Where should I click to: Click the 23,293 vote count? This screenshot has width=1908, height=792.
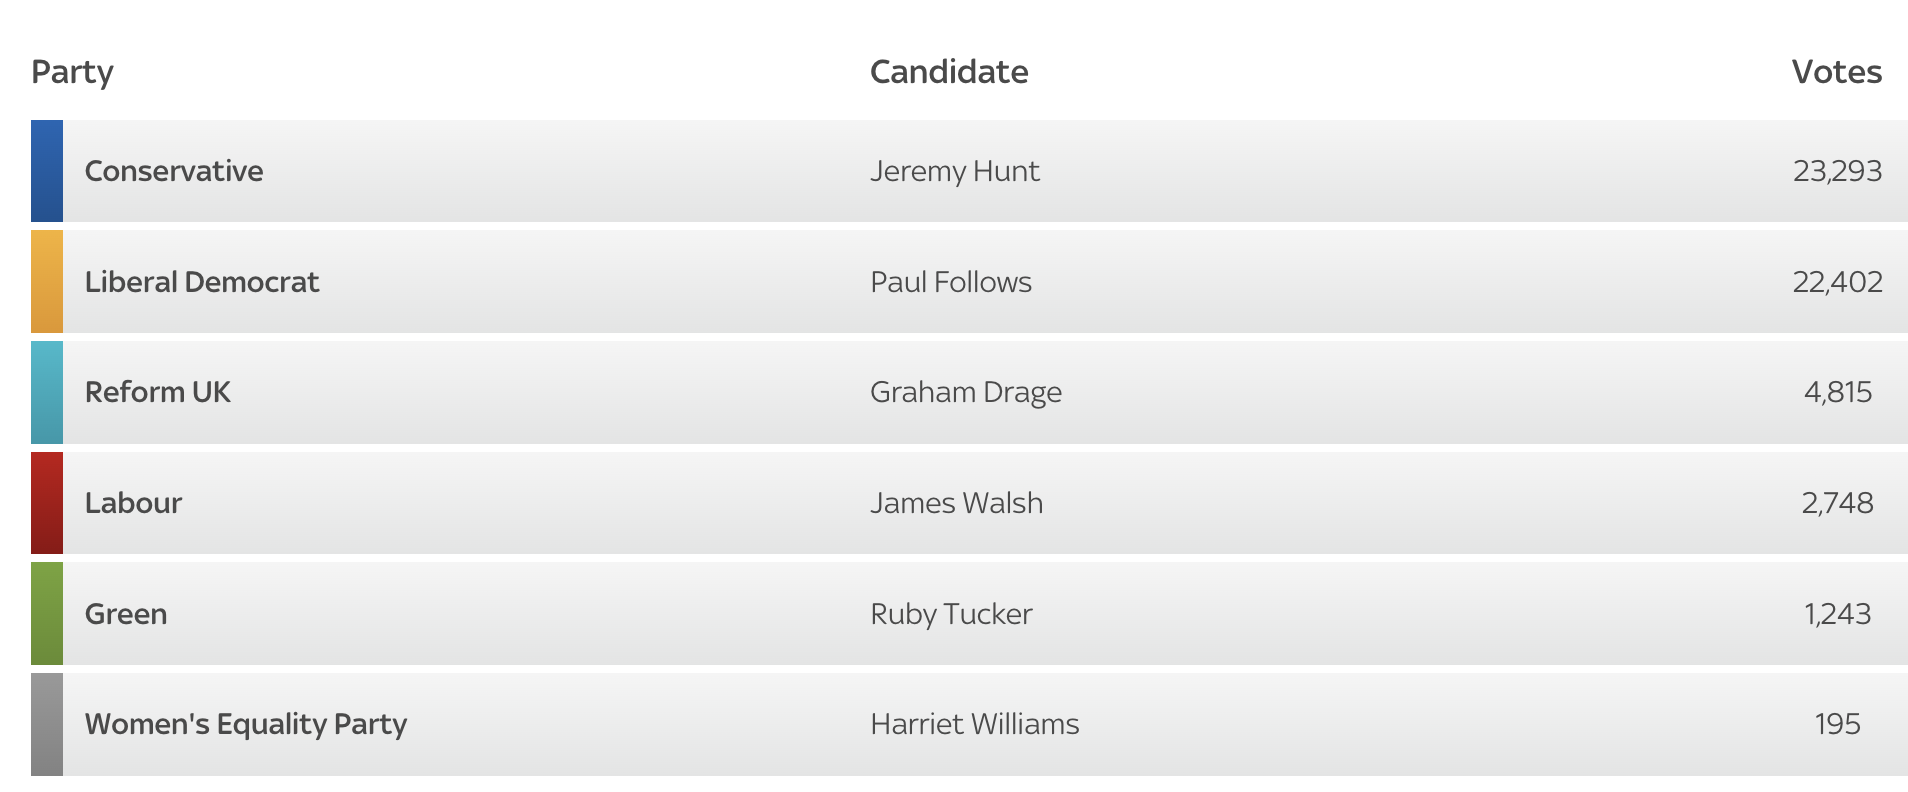1837,171
